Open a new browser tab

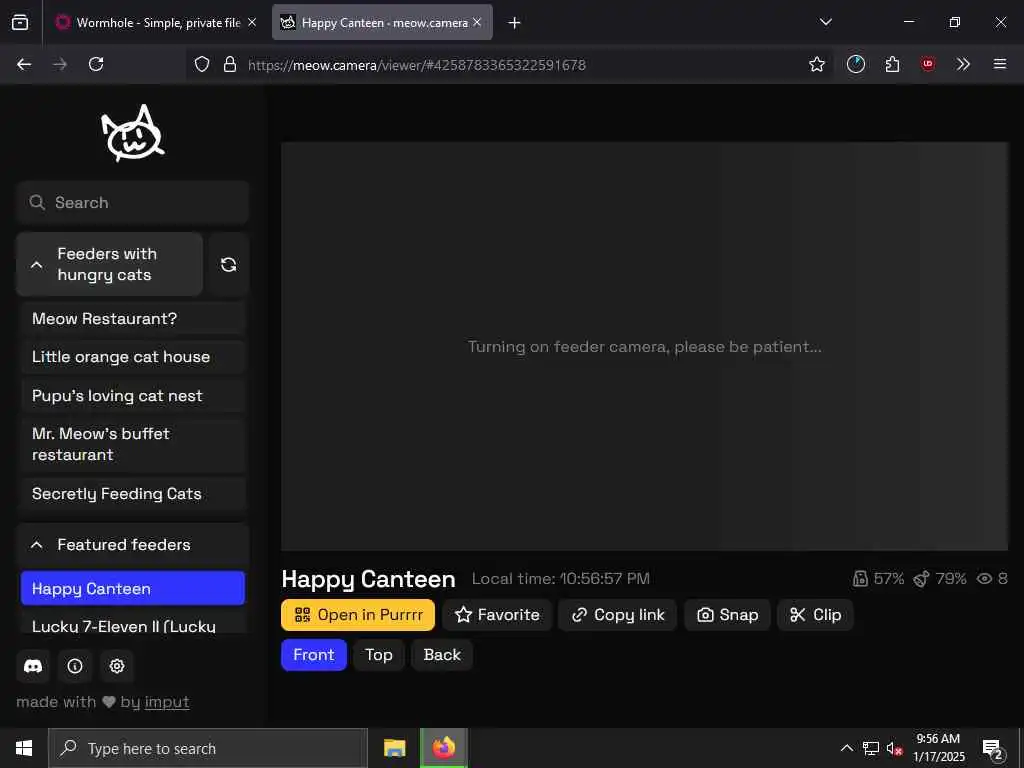[515, 23]
